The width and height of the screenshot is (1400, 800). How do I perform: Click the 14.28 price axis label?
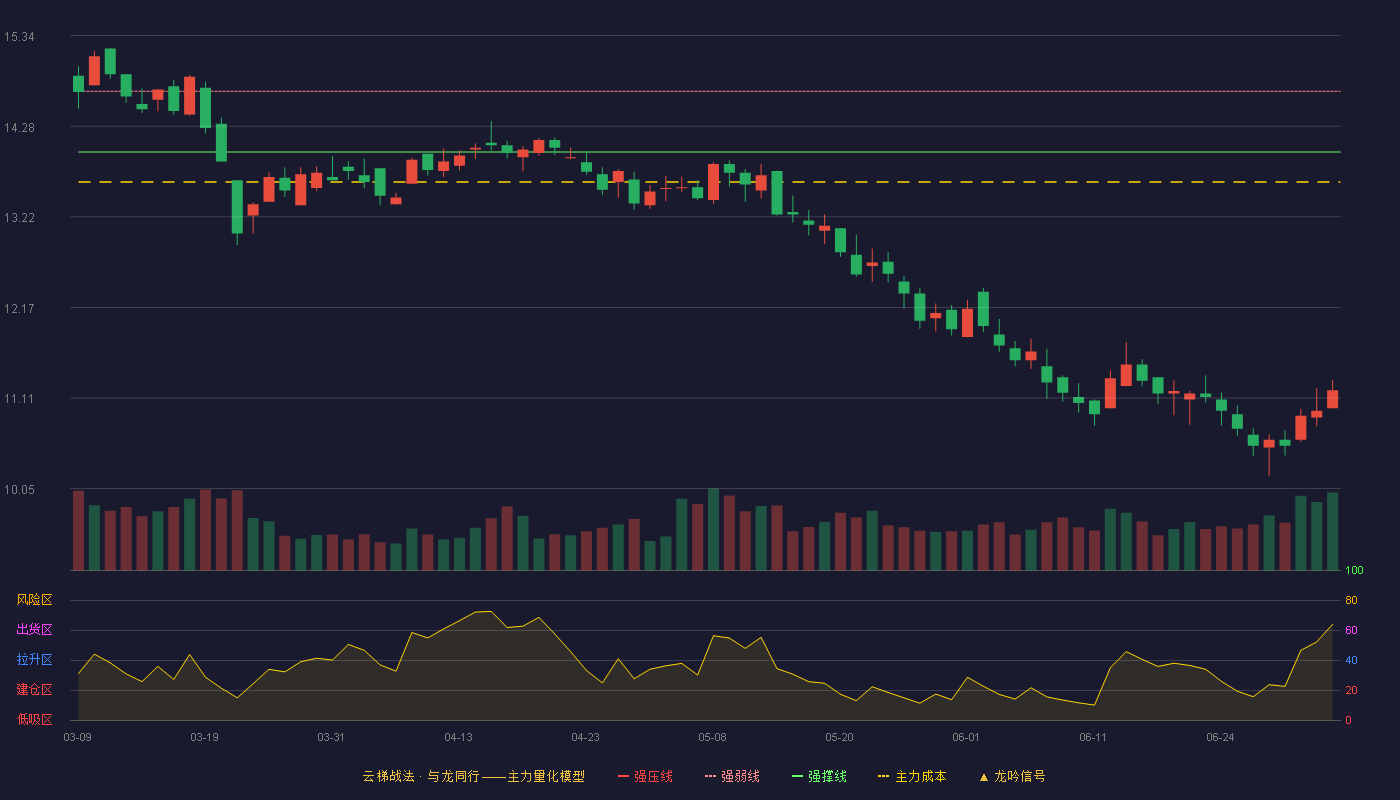click(x=19, y=127)
